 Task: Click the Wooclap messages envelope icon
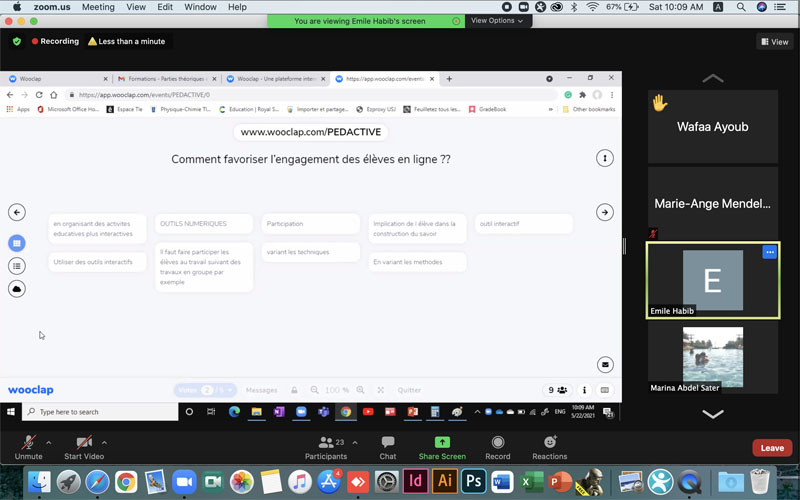pos(605,365)
